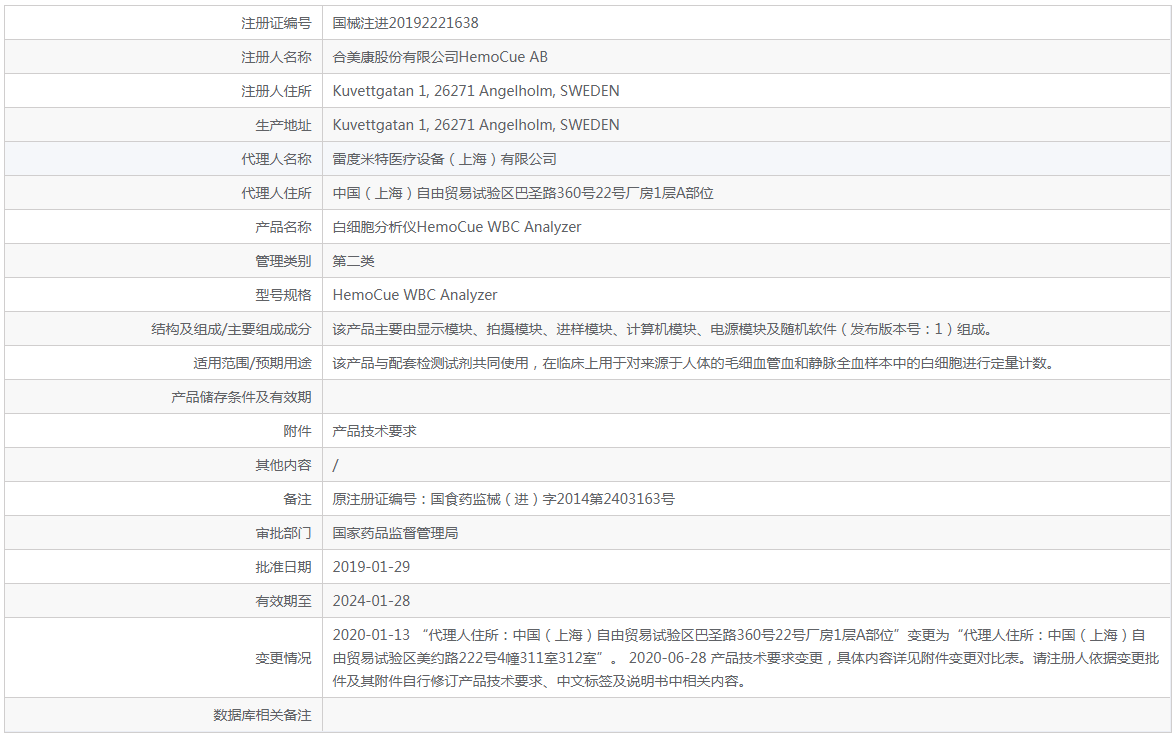The width and height of the screenshot is (1175, 736).
Task: Click the 管理类别 label
Action: tap(283, 261)
